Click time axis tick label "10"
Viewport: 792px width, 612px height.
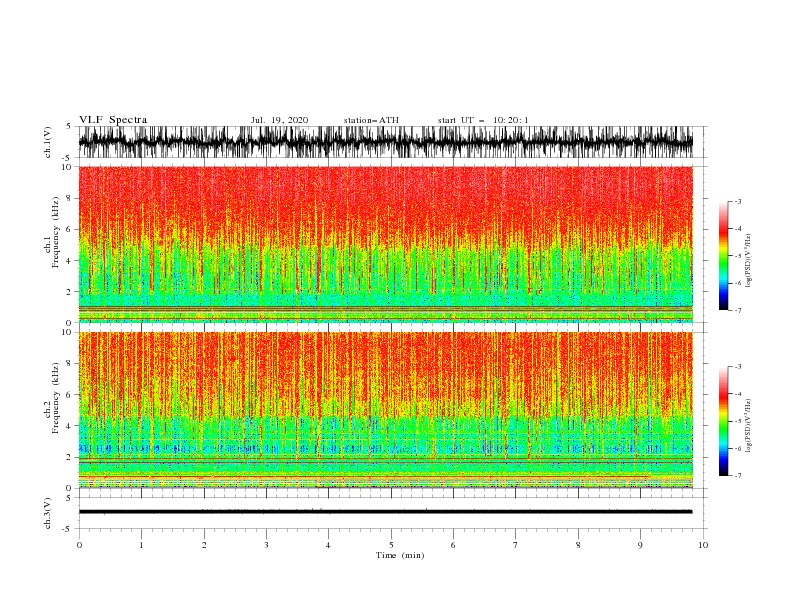click(x=703, y=545)
